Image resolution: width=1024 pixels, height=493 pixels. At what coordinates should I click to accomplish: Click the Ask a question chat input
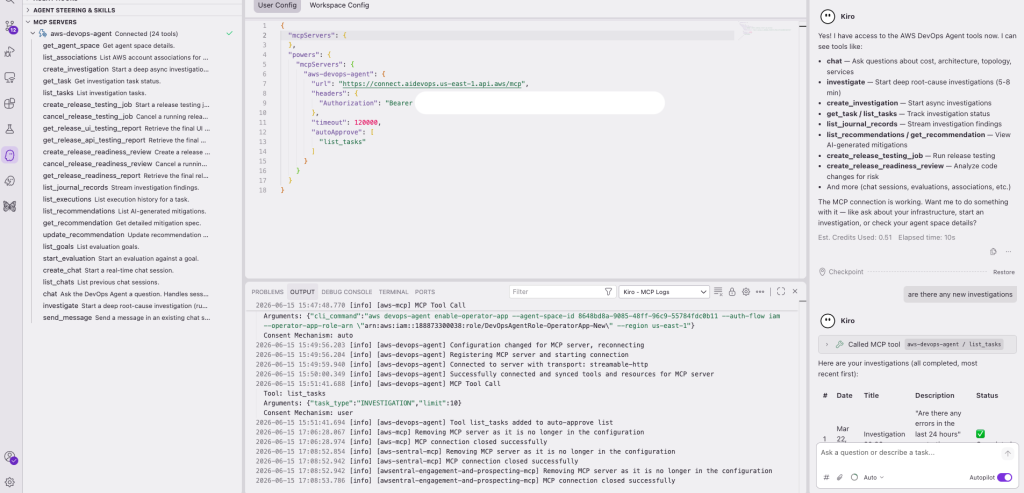[909, 453]
